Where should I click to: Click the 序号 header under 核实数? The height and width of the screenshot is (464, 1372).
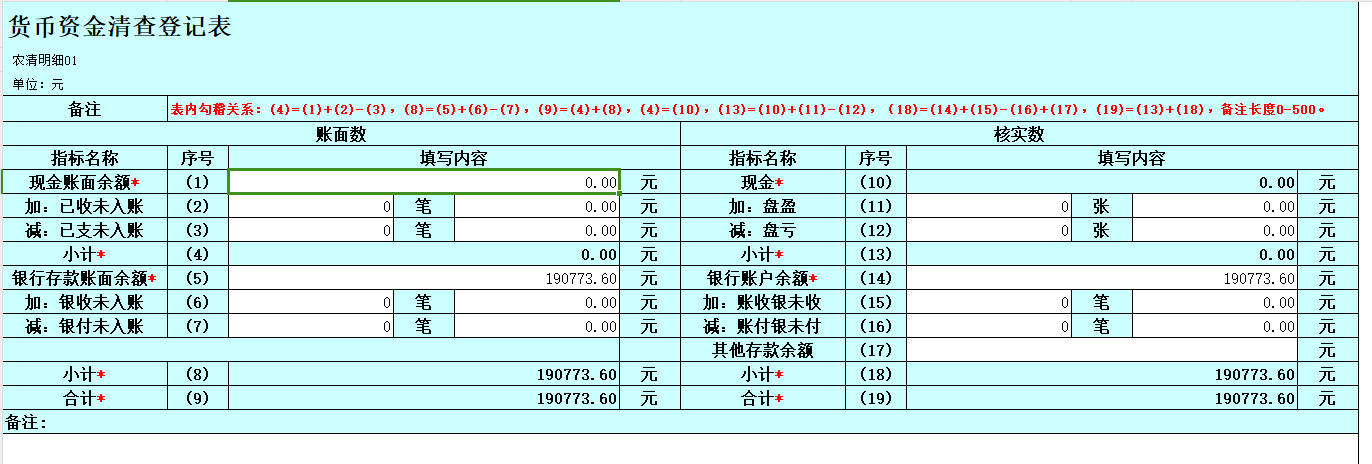[875, 158]
